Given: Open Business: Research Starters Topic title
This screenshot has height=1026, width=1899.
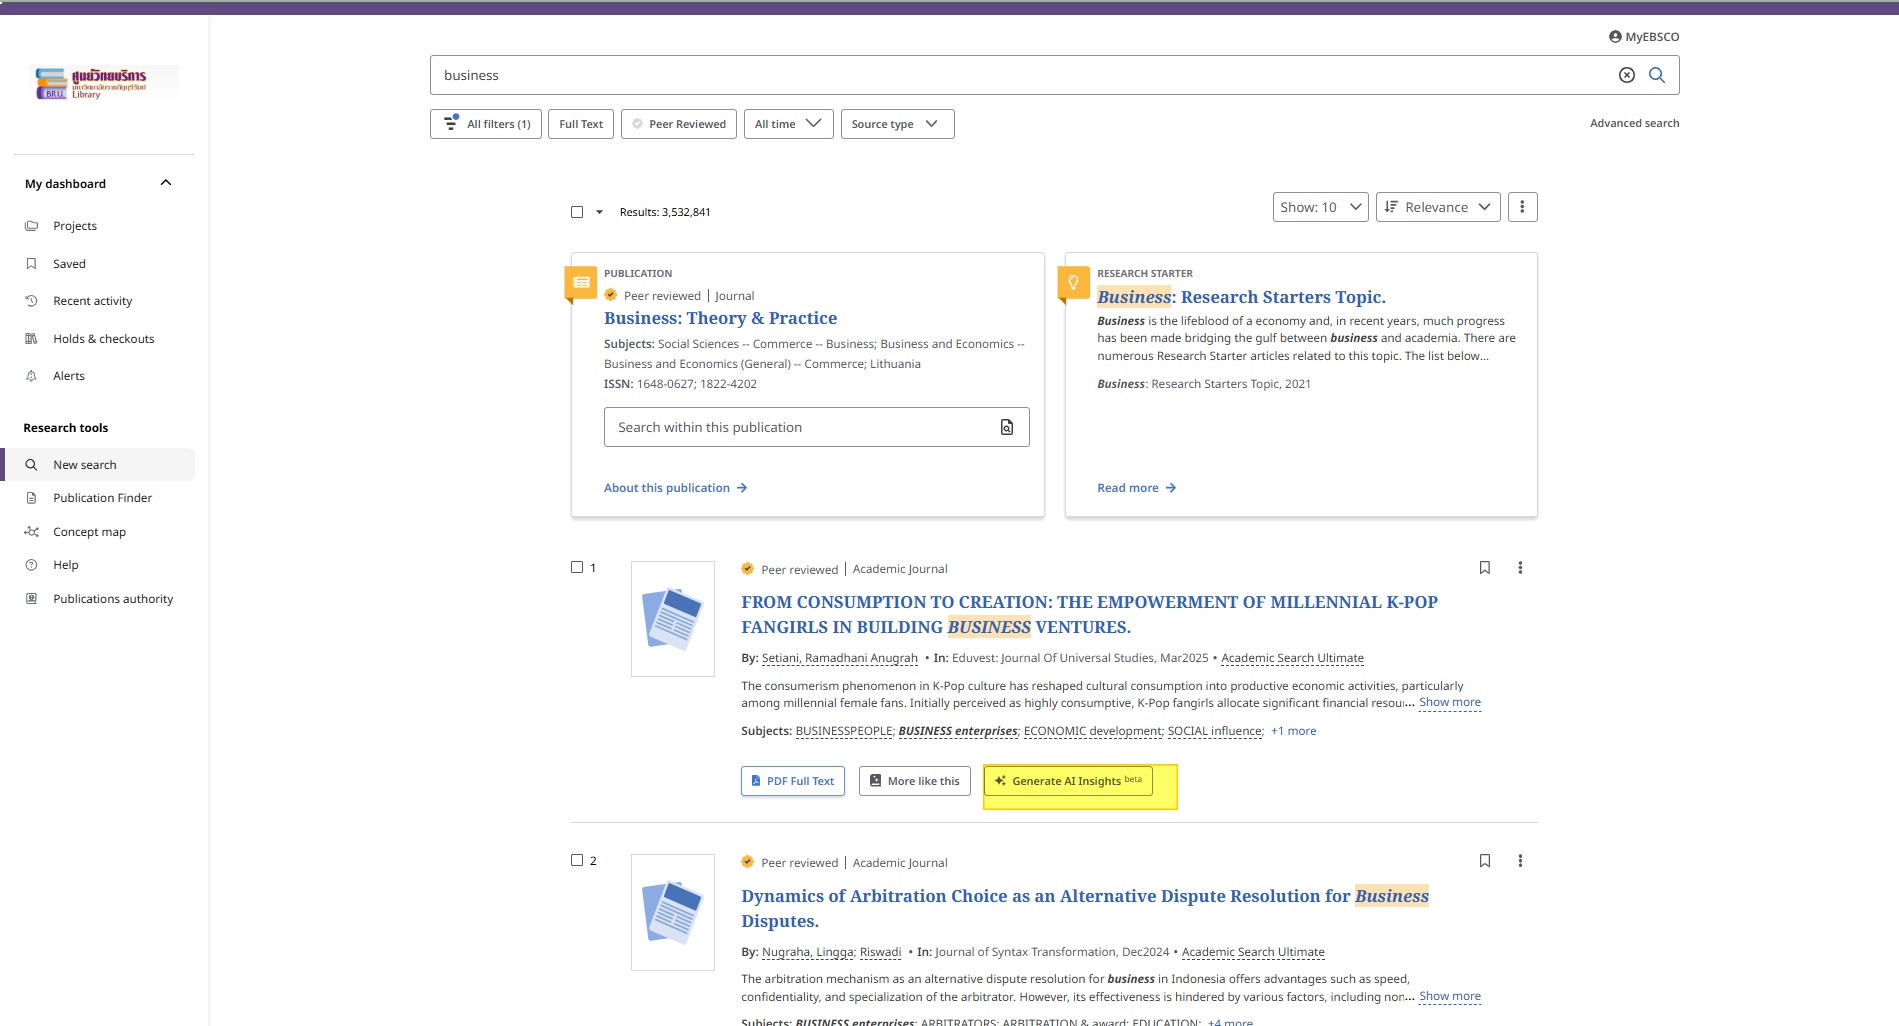Looking at the screenshot, I should coord(1241,297).
